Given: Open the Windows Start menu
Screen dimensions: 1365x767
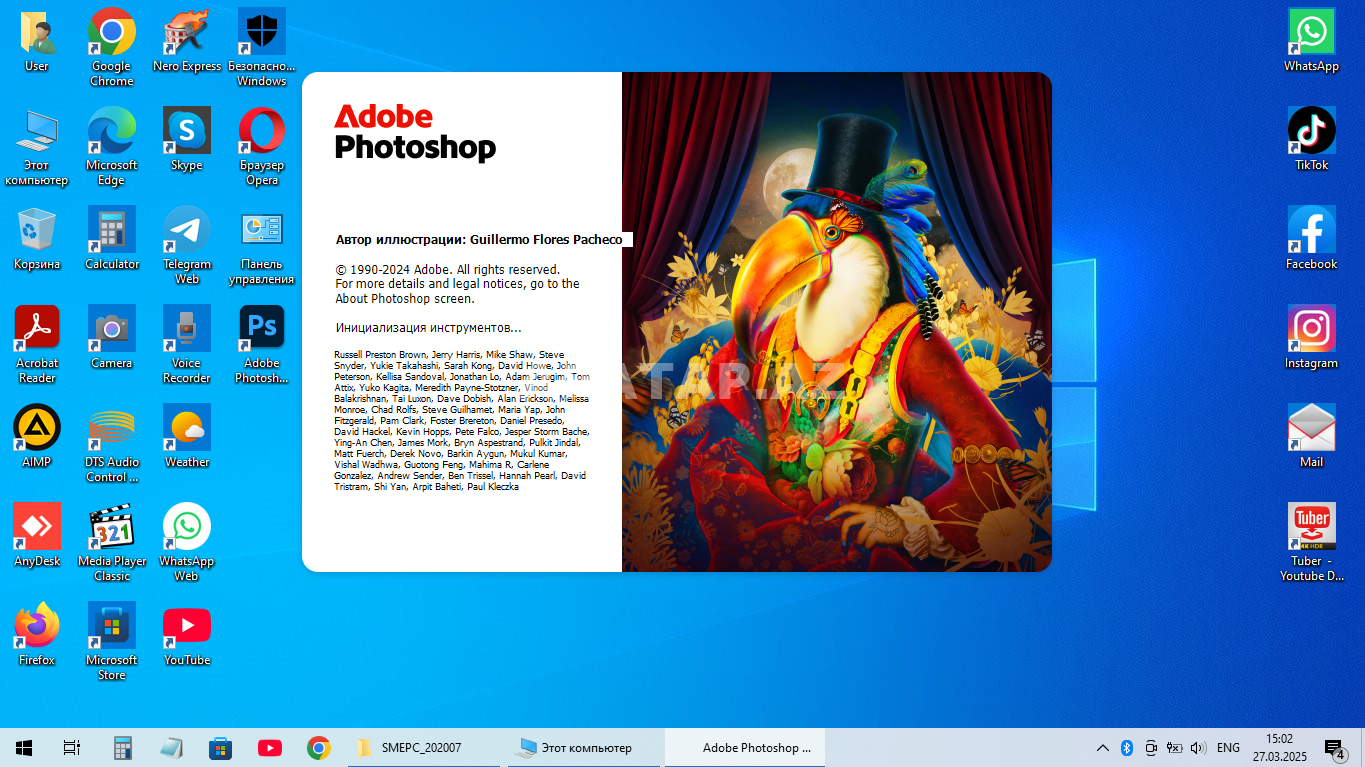Looking at the screenshot, I should tap(24, 747).
